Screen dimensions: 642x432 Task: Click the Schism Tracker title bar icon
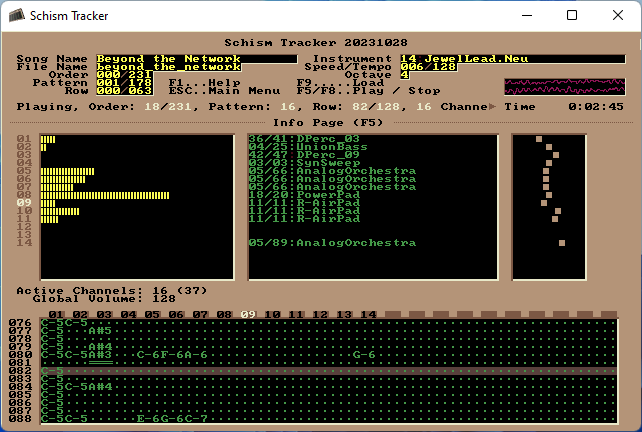point(15,15)
